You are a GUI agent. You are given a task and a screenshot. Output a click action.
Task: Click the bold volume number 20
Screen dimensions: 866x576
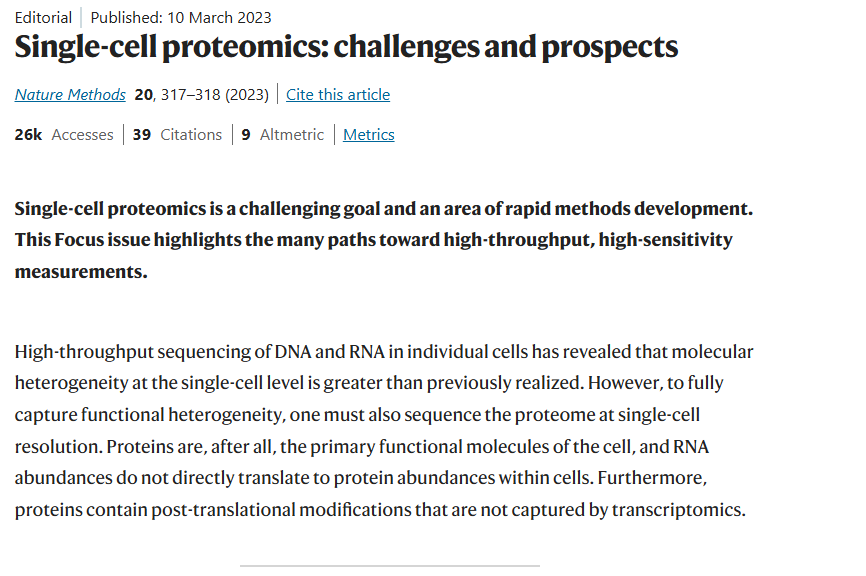point(143,95)
